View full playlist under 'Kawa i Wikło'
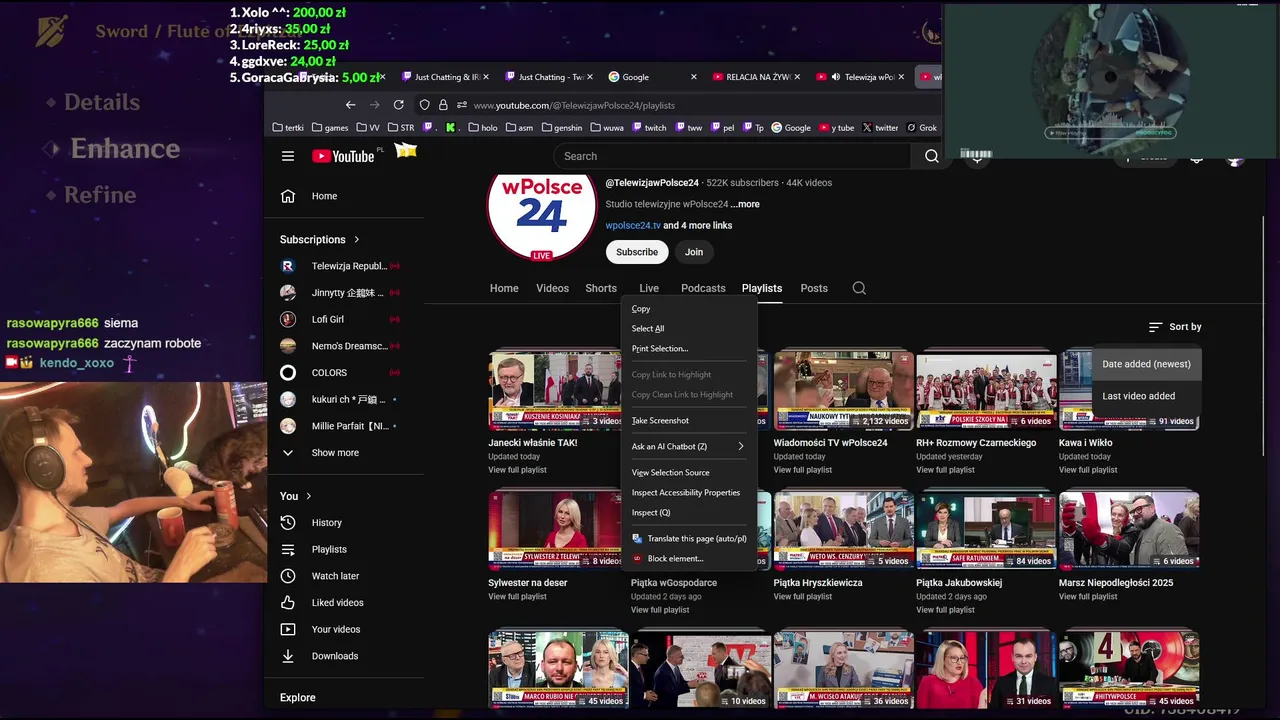 (1088, 470)
